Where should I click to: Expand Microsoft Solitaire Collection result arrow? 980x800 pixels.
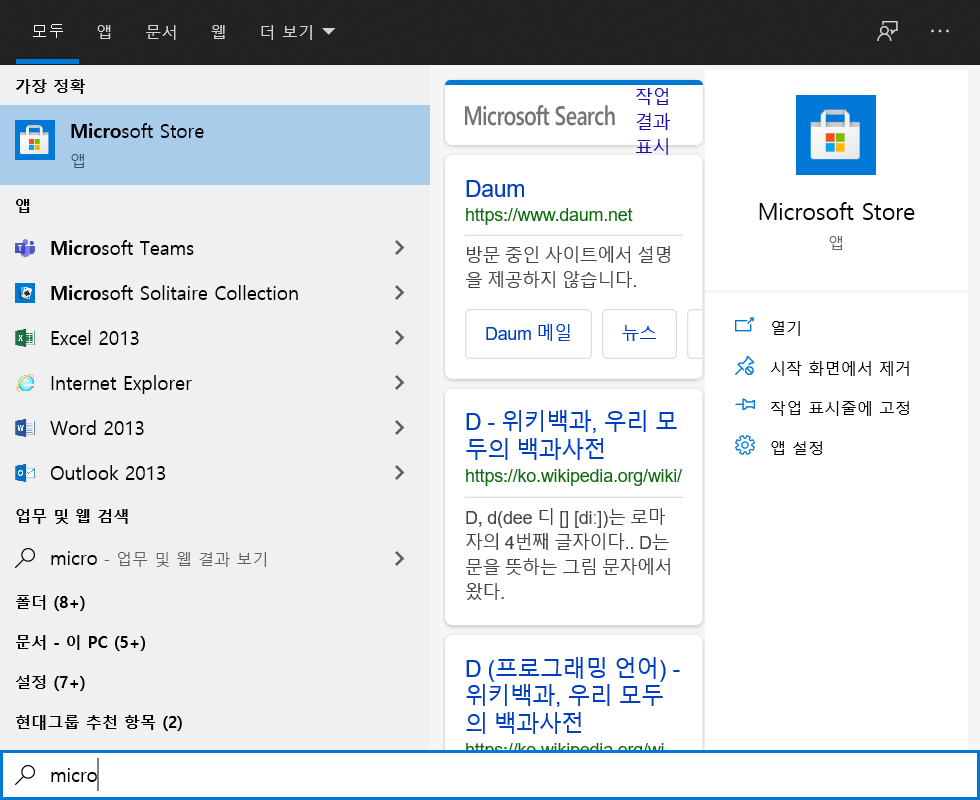pyautogui.click(x=399, y=293)
